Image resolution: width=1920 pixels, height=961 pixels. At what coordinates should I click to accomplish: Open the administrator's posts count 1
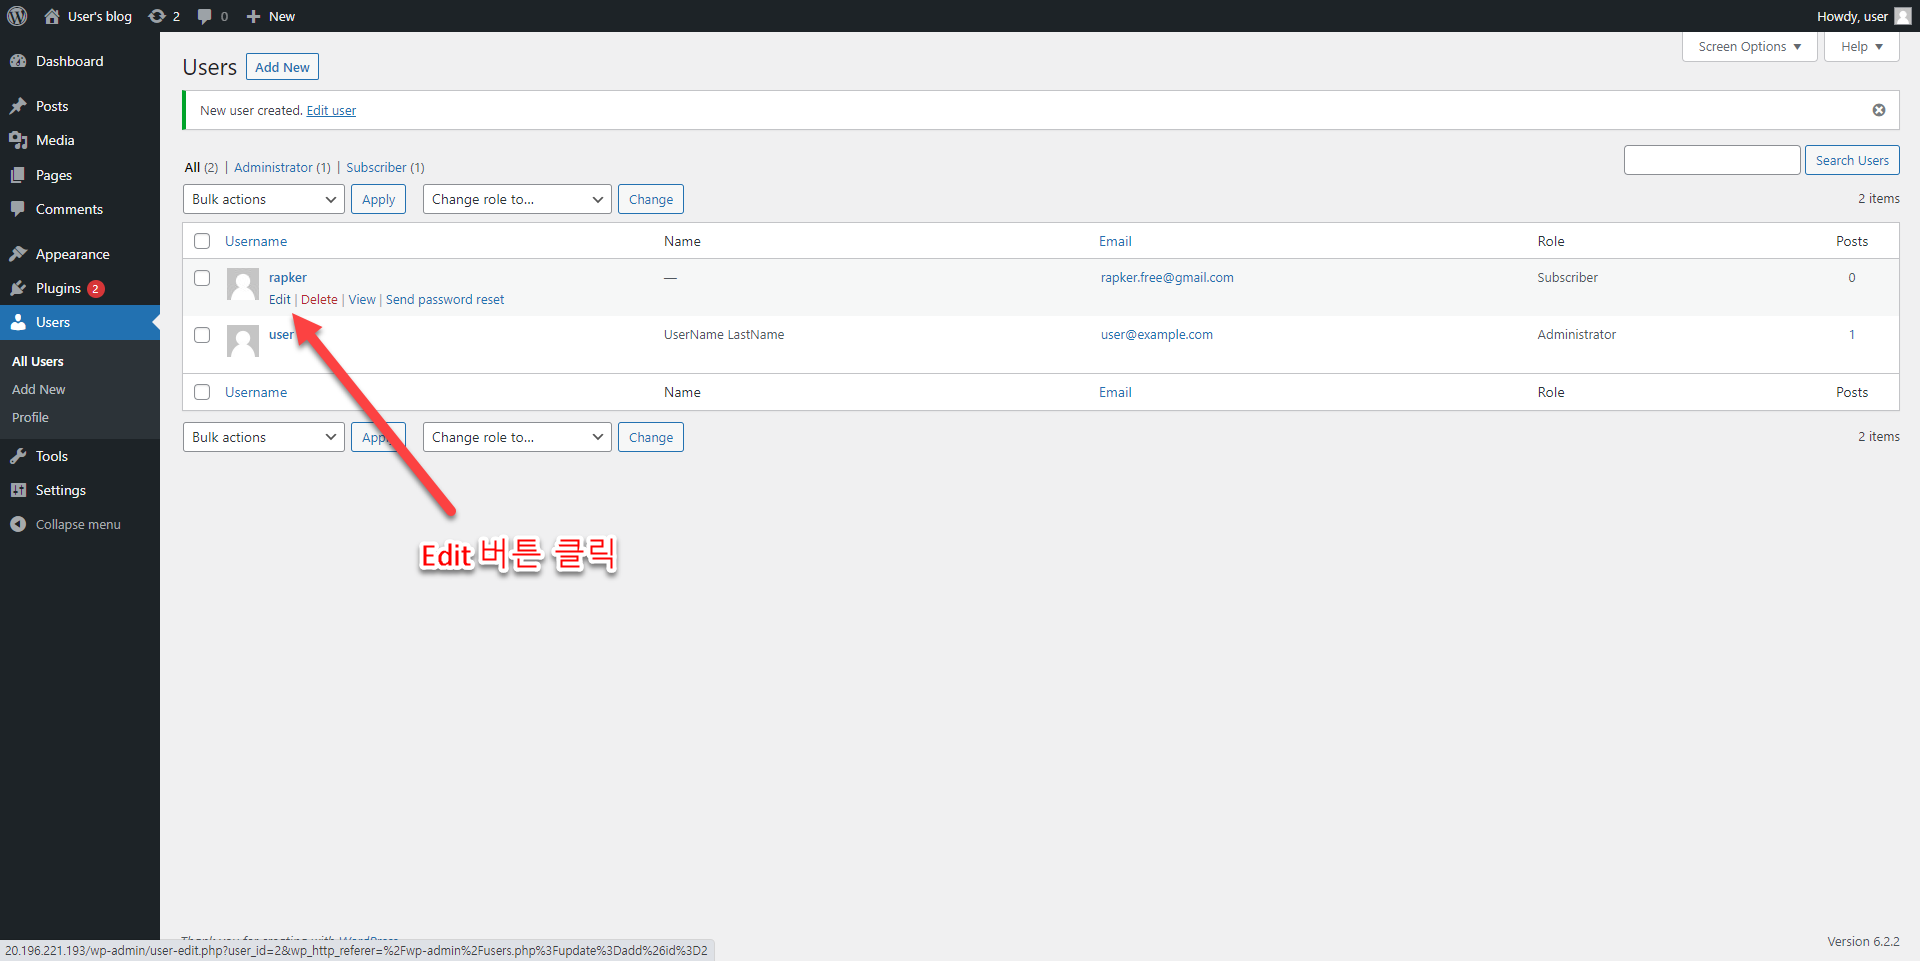pyautogui.click(x=1852, y=334)
